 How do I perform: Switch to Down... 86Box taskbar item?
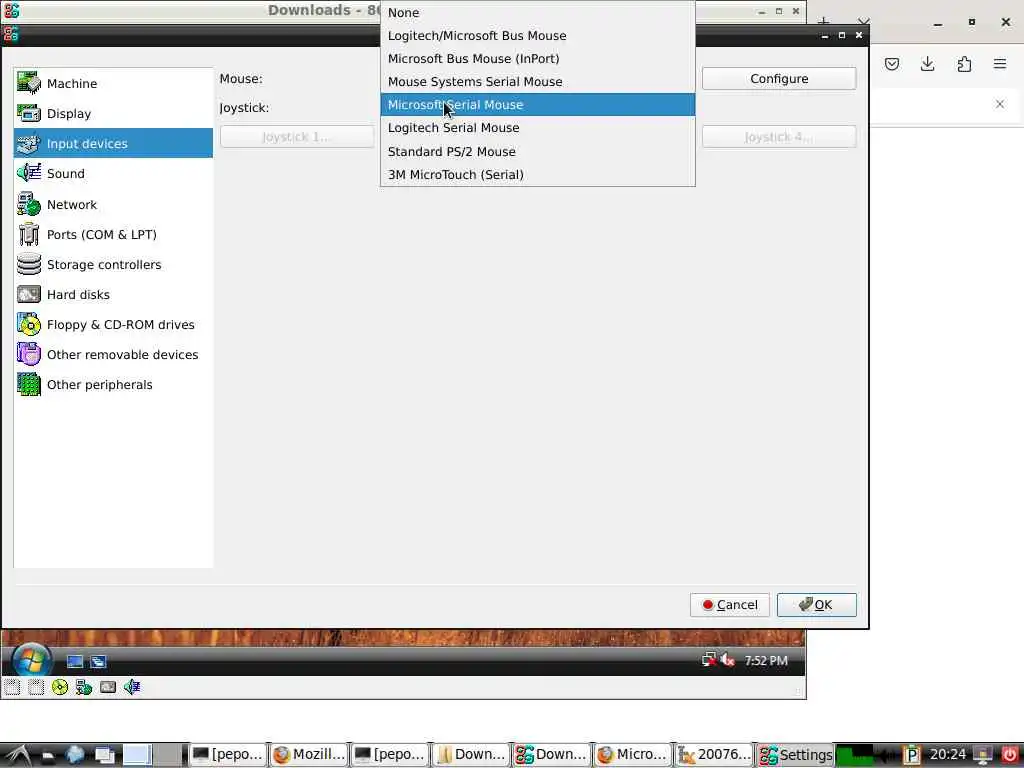(x=552, y=755)
